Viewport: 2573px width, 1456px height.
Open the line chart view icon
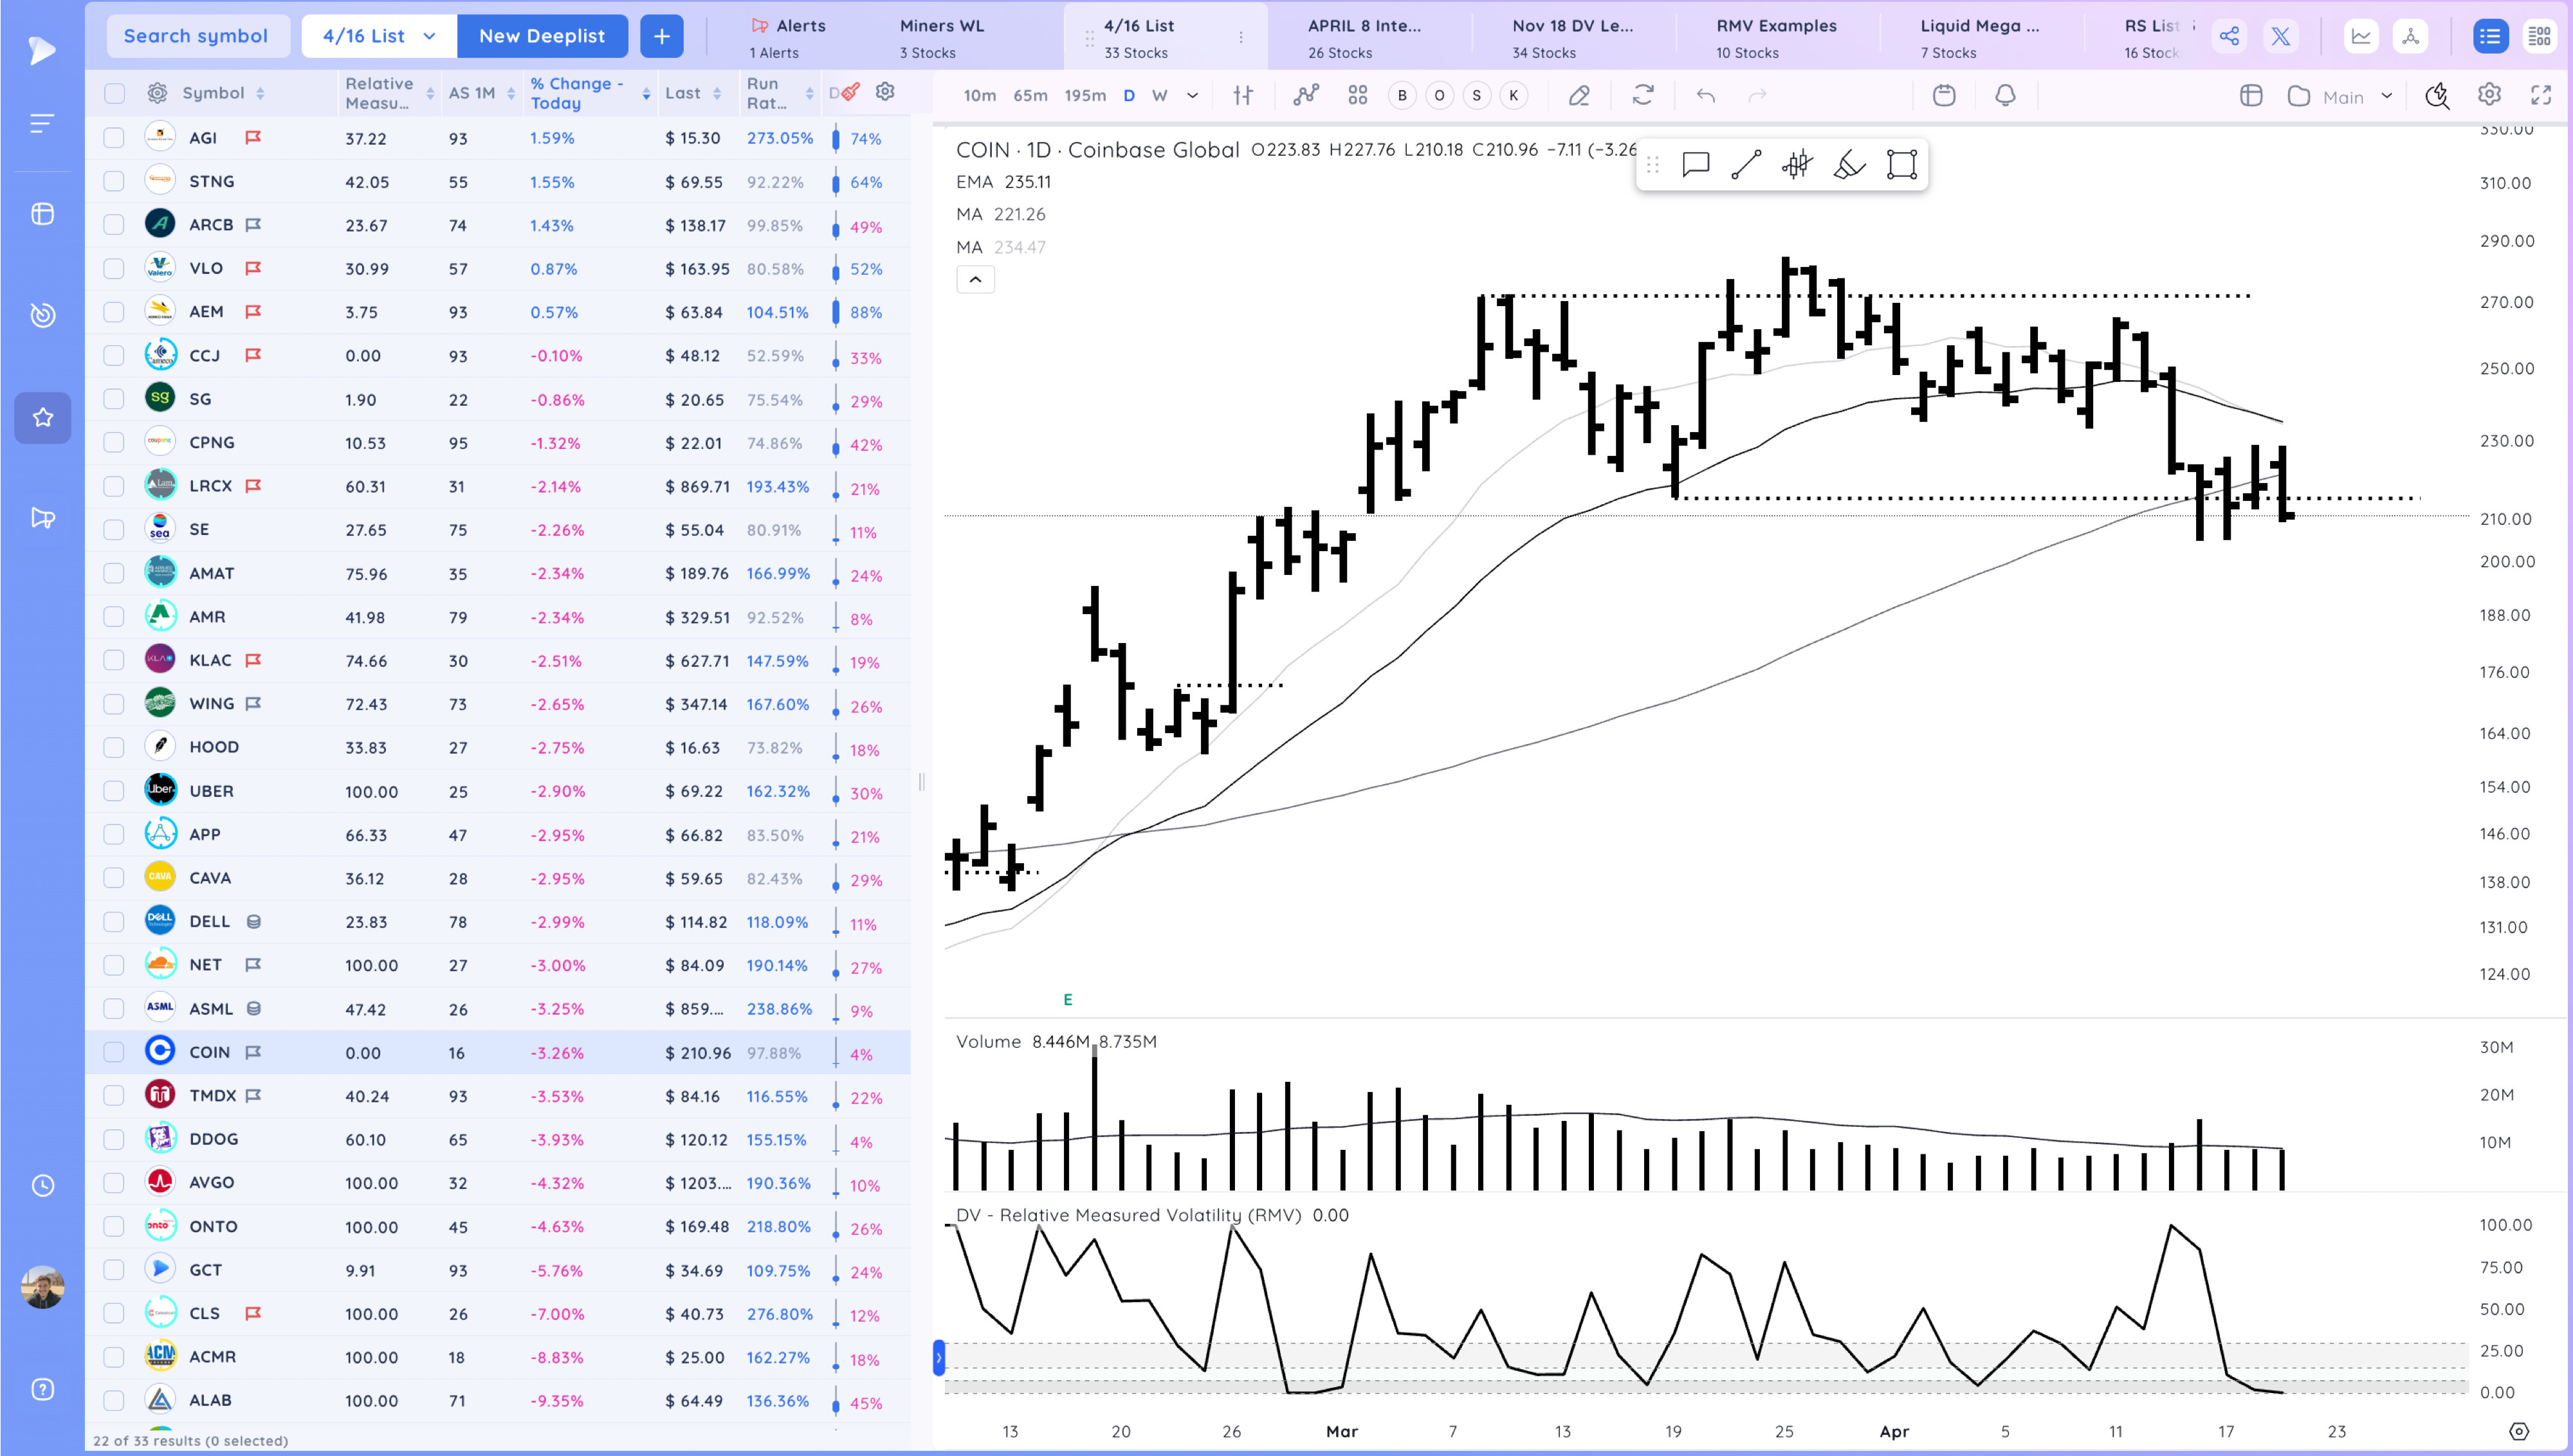click(2361, 37)
